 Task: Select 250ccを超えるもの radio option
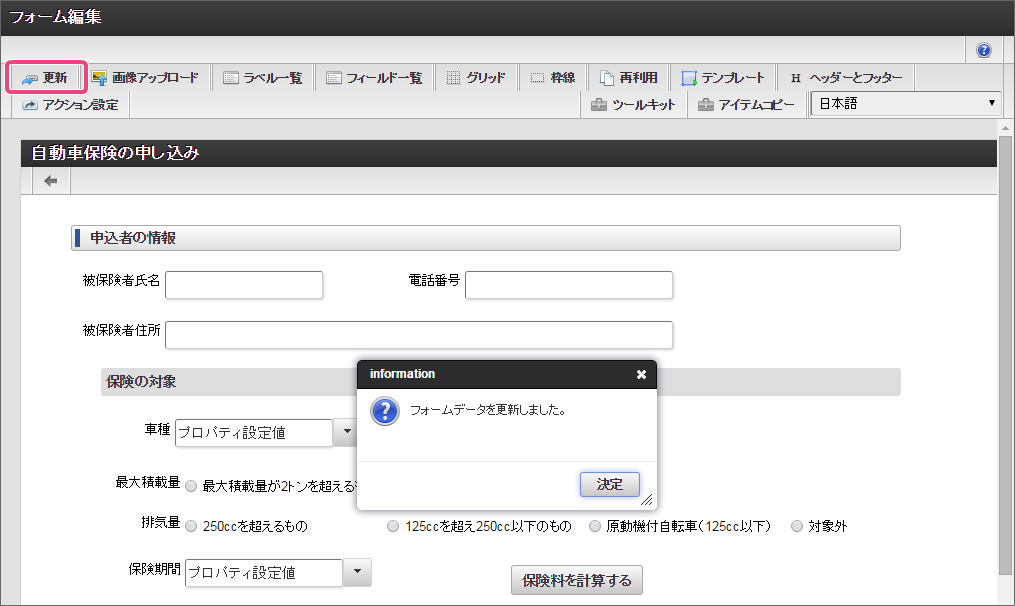click(191, 526)
